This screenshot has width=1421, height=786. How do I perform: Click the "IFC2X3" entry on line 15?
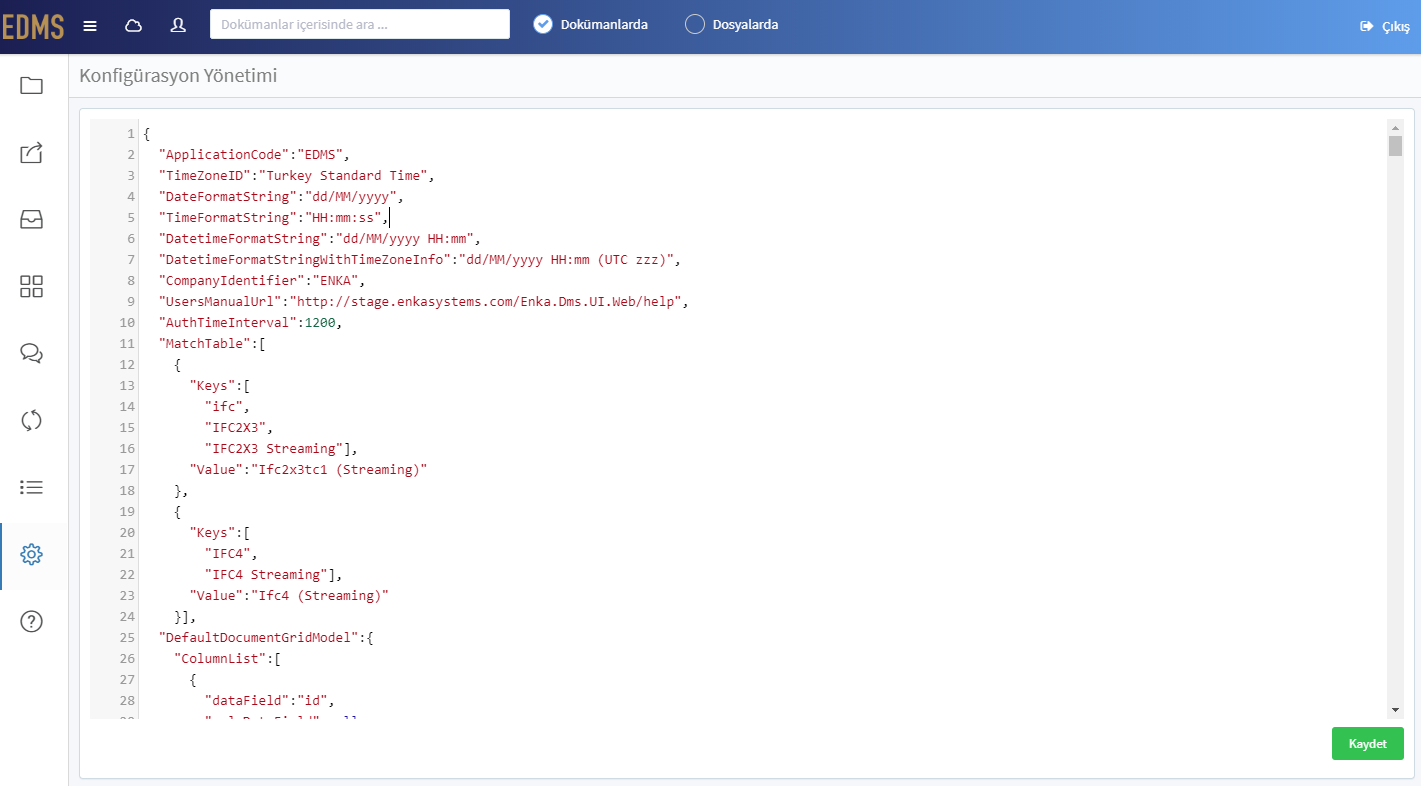pyautogui.click(x=236, y=428)
